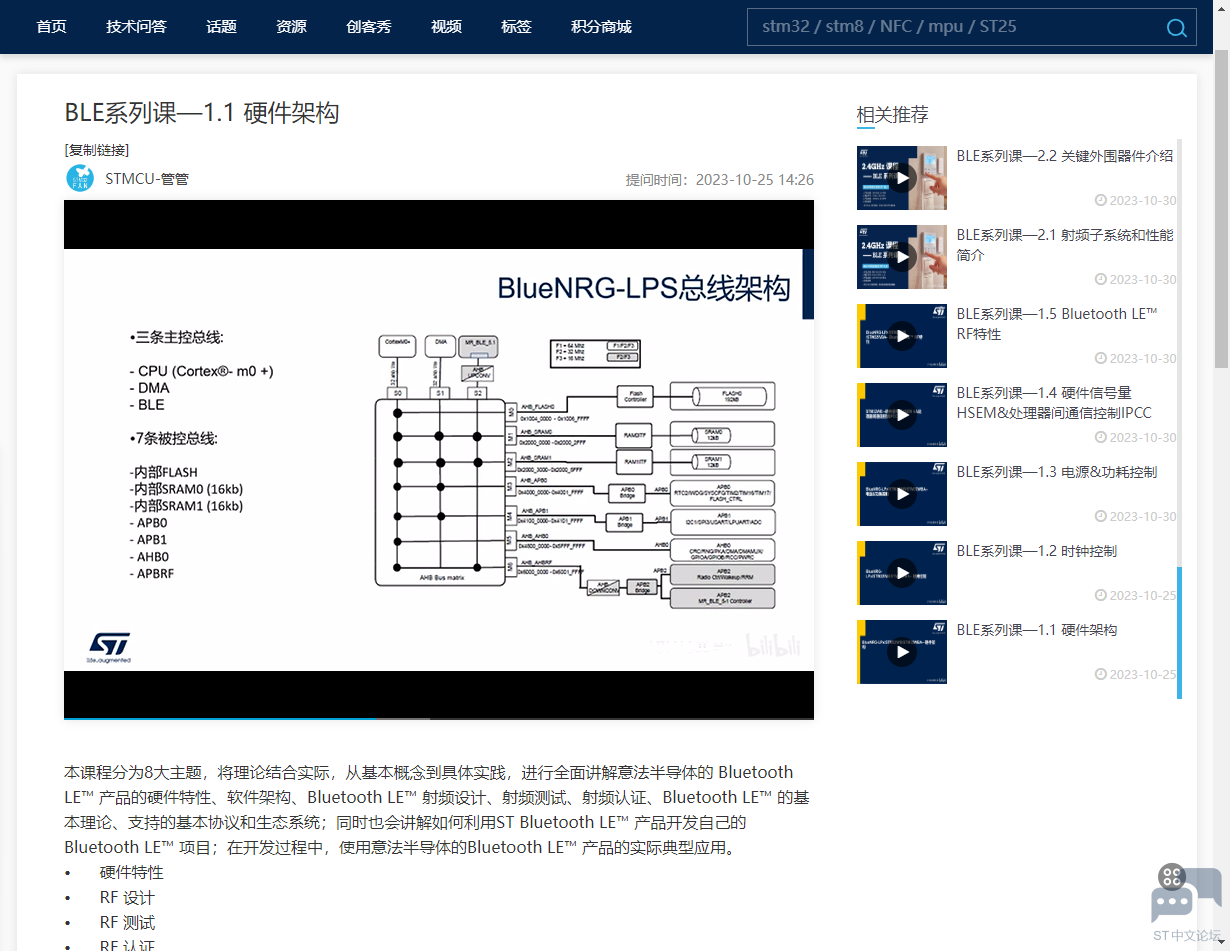The image size is (1230, 951).
Task: Click STMCU-管管 author avatar
Action: [x=80, y=179]
